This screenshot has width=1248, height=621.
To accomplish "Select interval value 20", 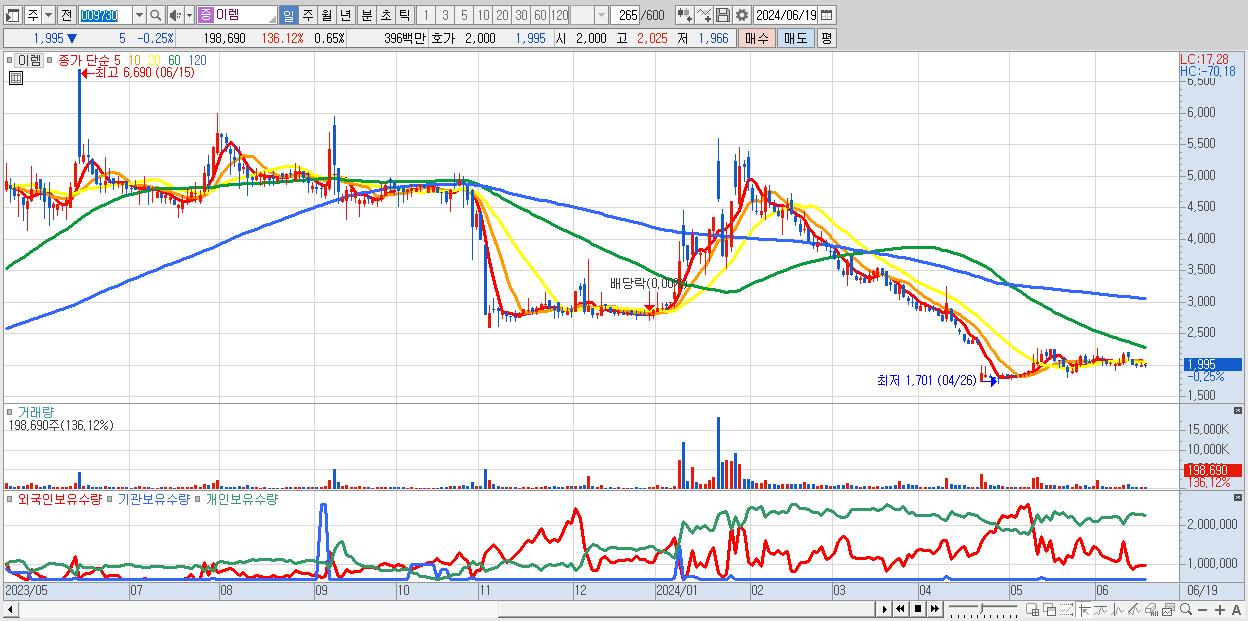I will pyautogui.click(x=503, y=15).
